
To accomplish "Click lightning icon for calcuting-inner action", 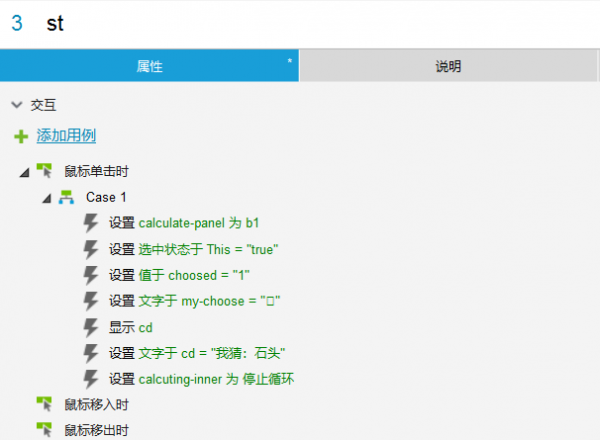I will (91, 379).
